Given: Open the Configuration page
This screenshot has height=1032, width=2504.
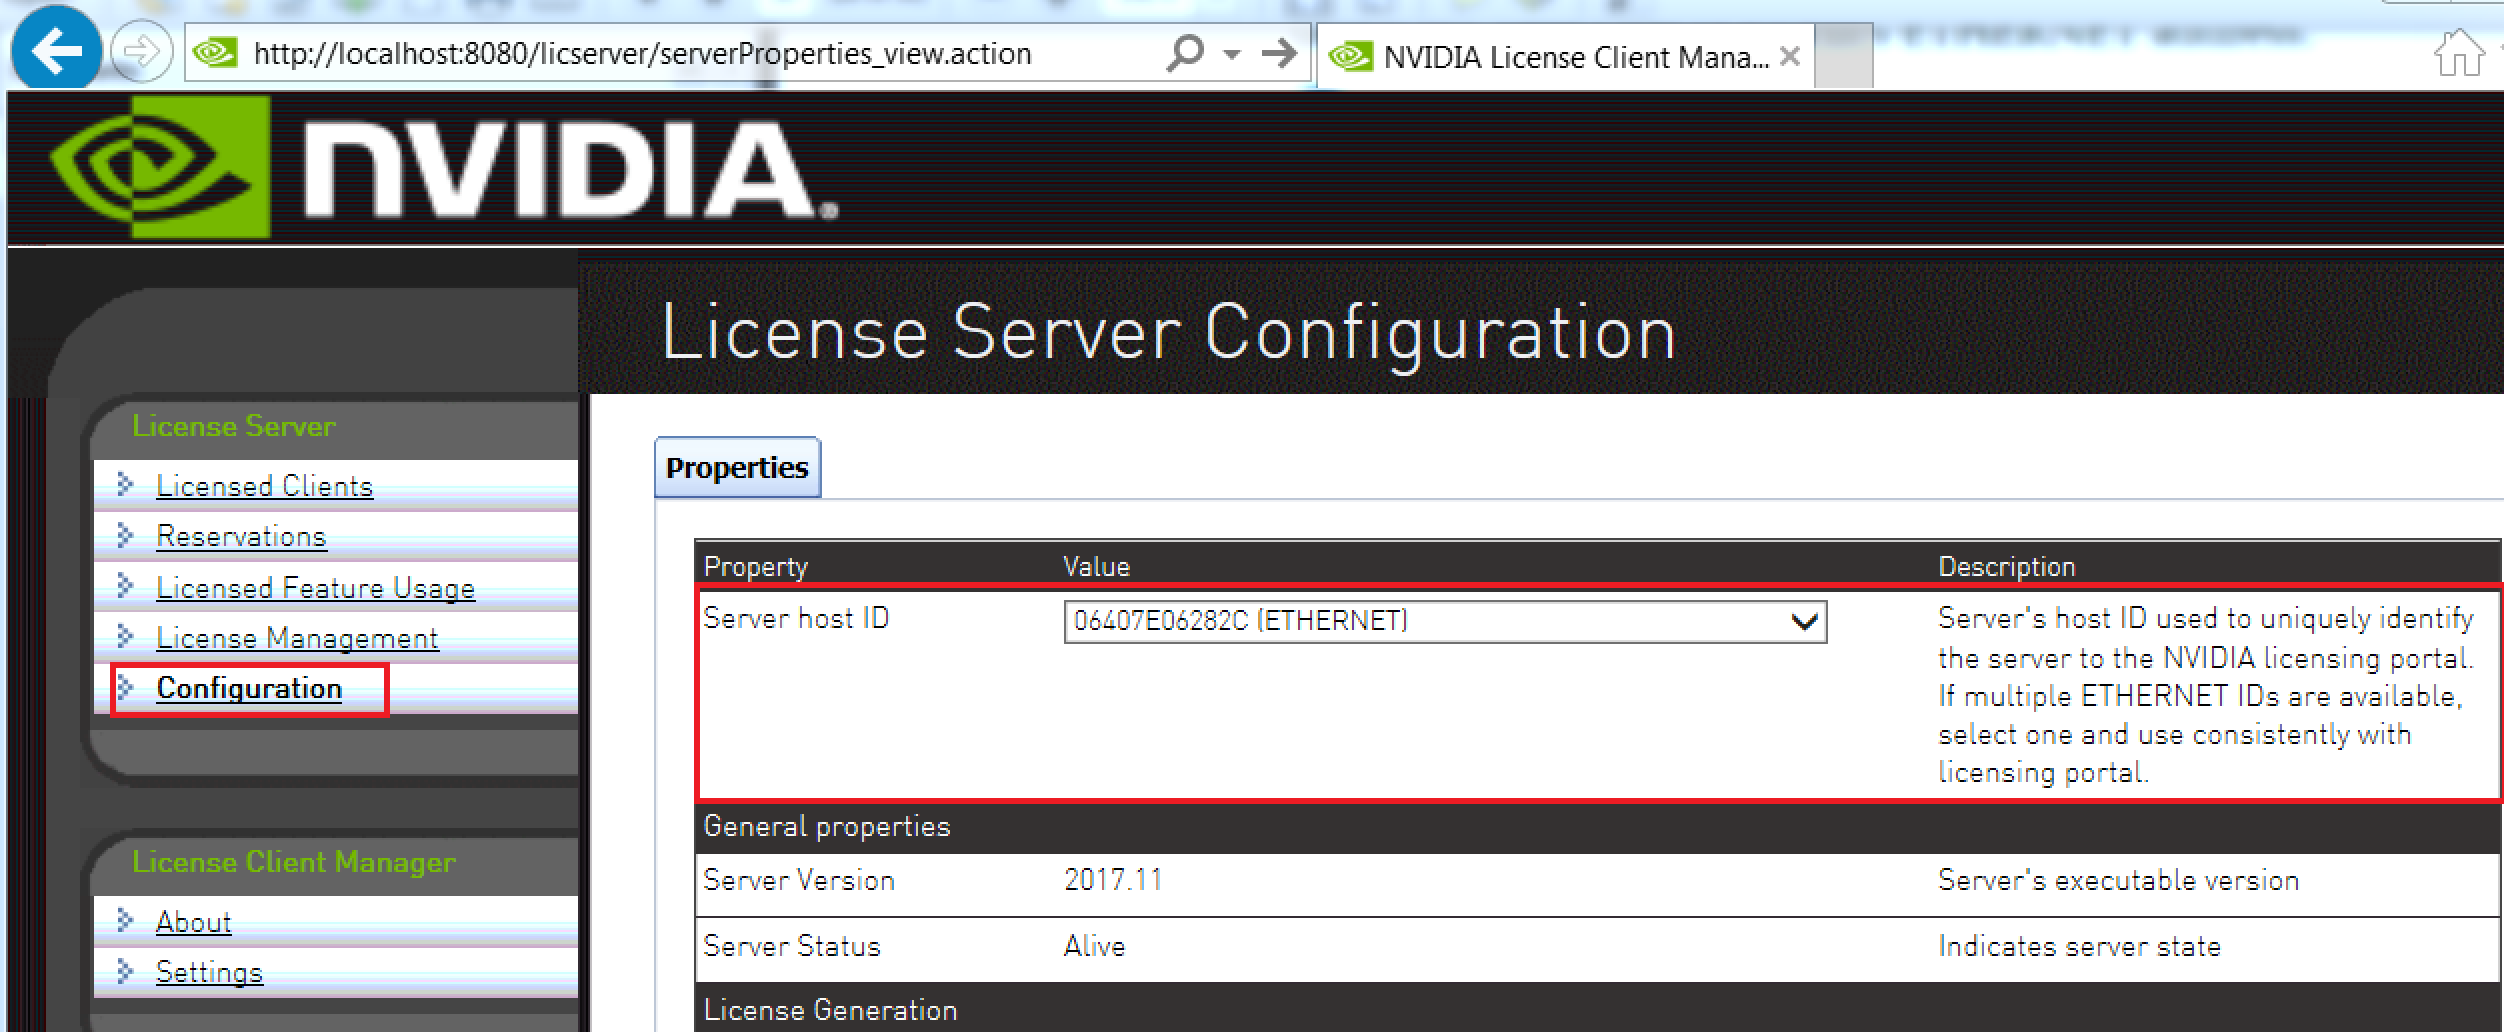Looking at the screenshot, I should tap(249, 688).
